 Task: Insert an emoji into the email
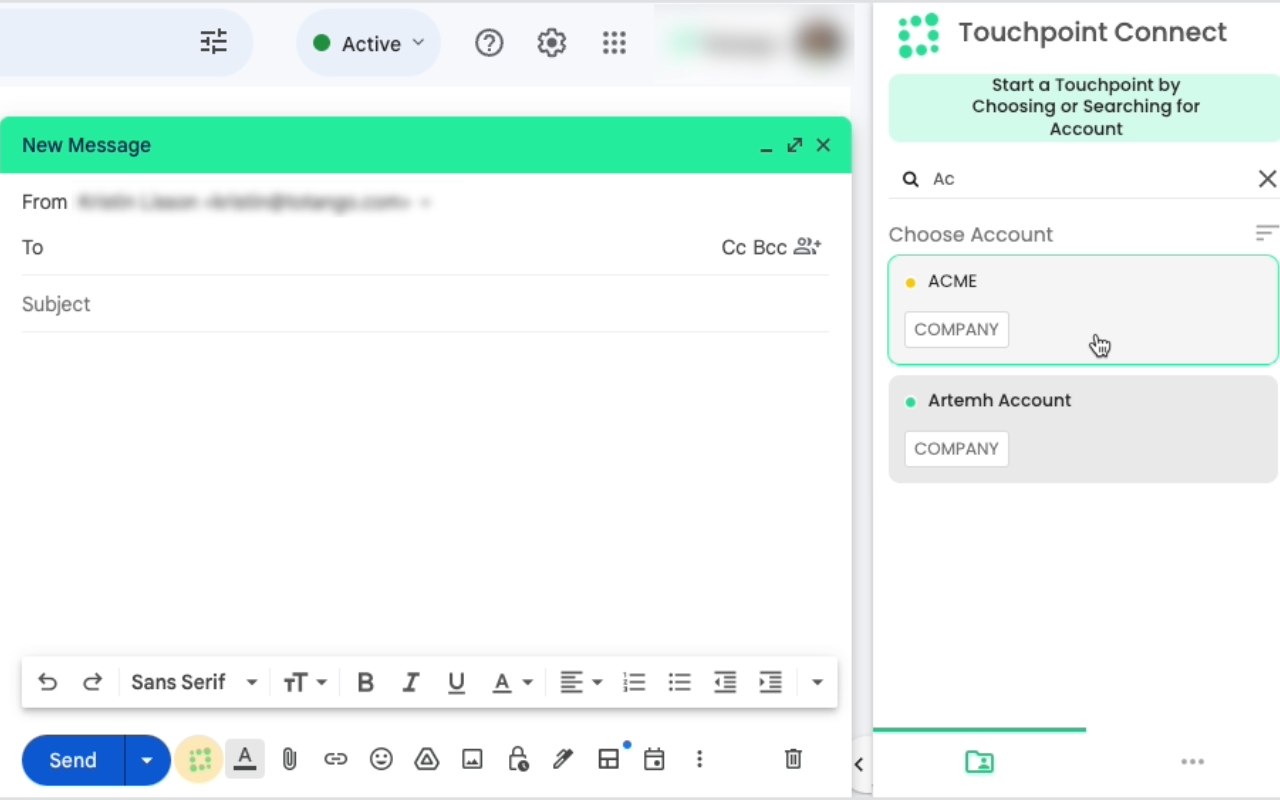[x=381, y=759]
